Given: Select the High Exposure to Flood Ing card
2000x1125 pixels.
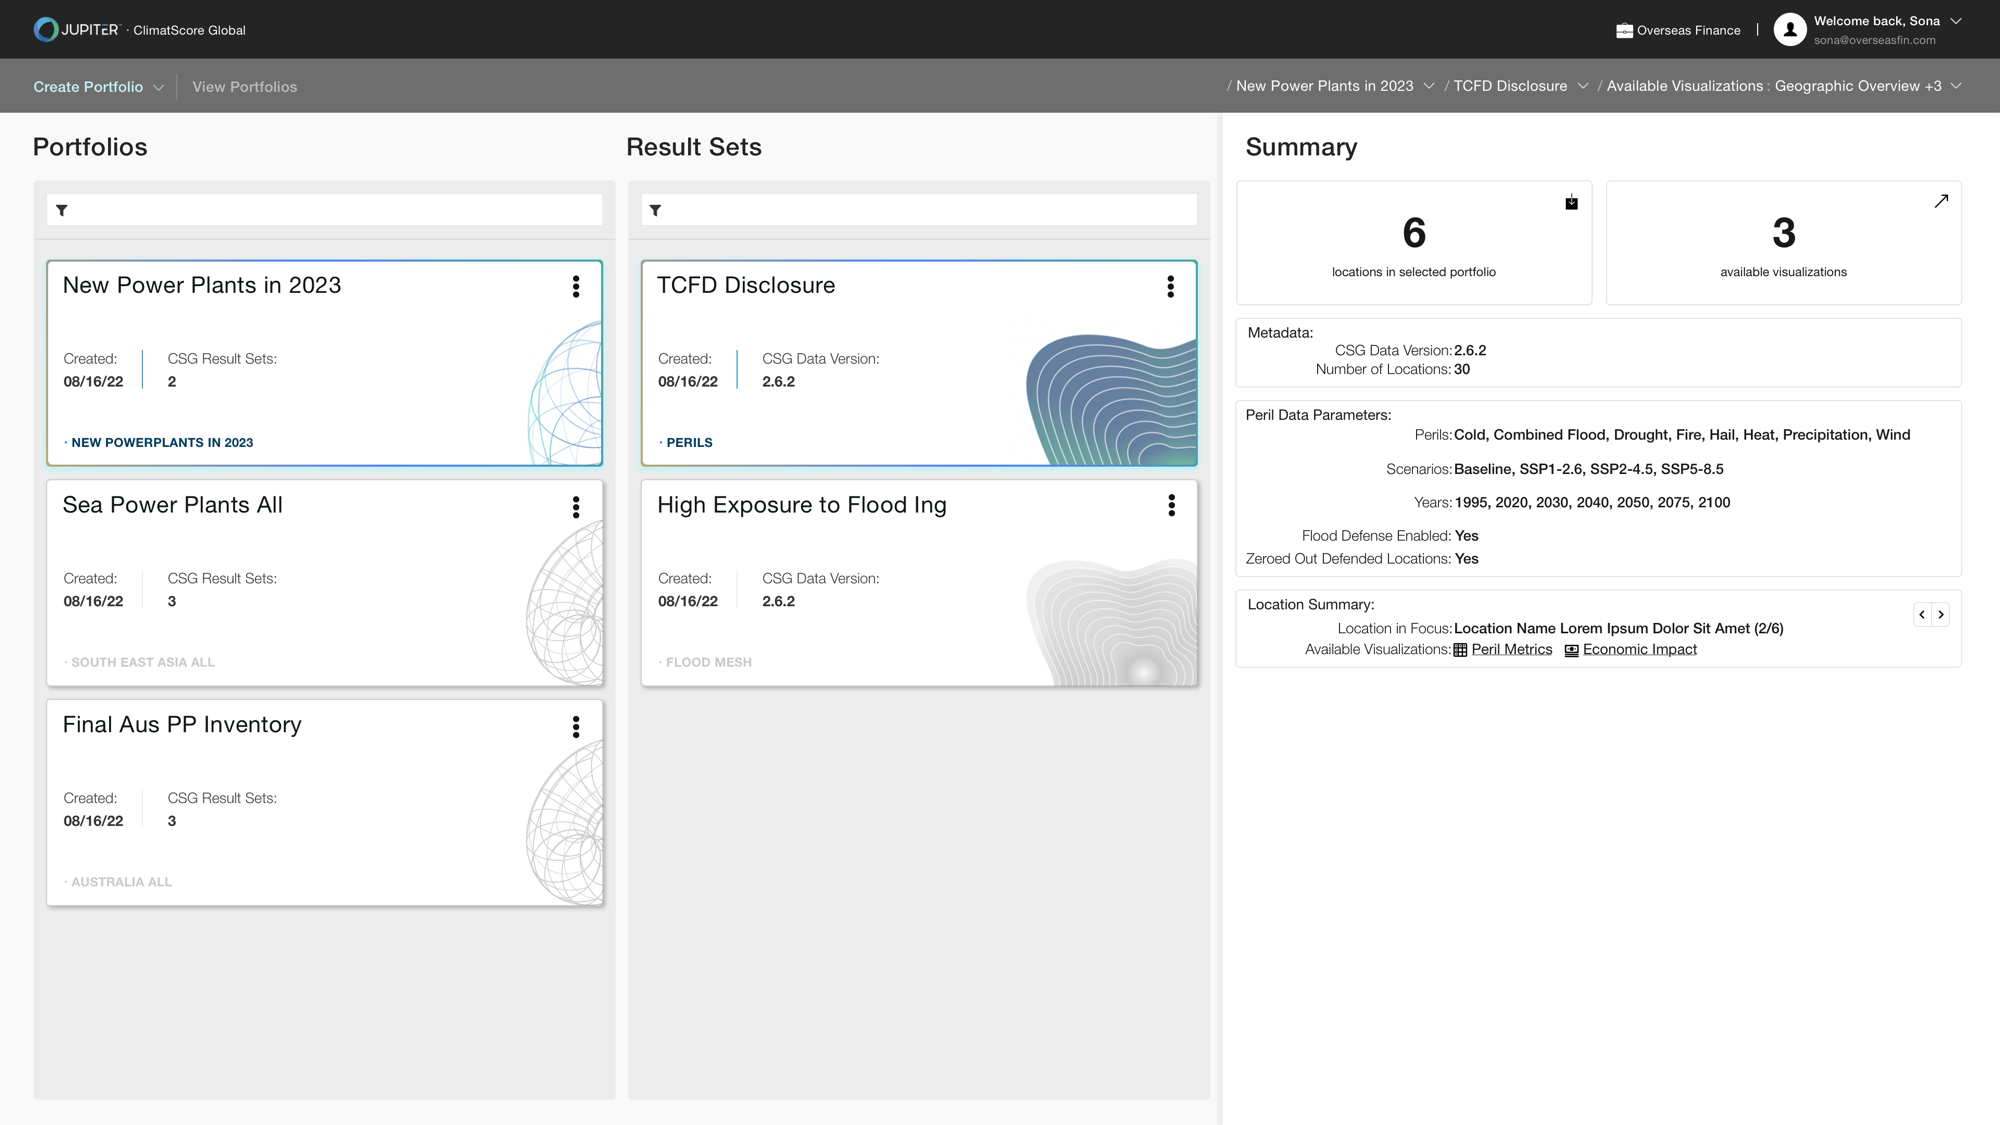Looking at the screenshot, I should (x=919, y=583).
